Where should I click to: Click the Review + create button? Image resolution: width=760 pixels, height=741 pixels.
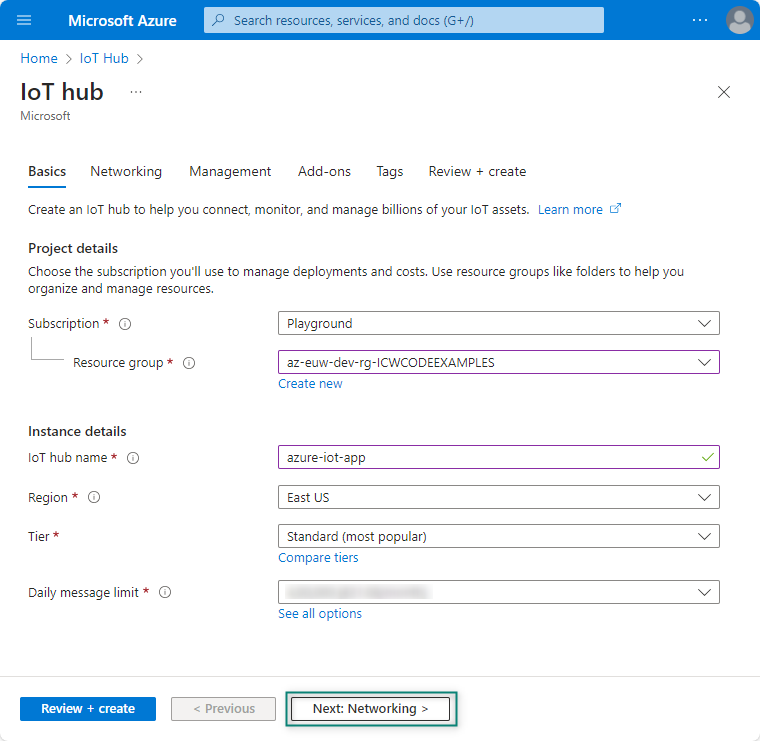[x=88, y=709]
